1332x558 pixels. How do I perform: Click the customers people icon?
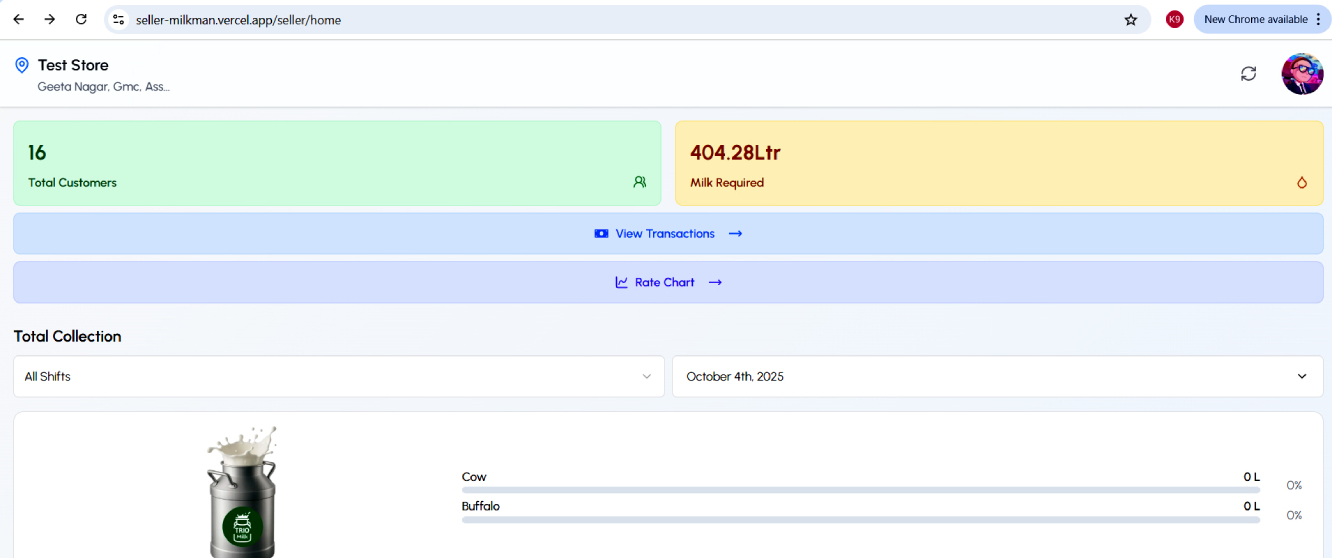point(640,182)
